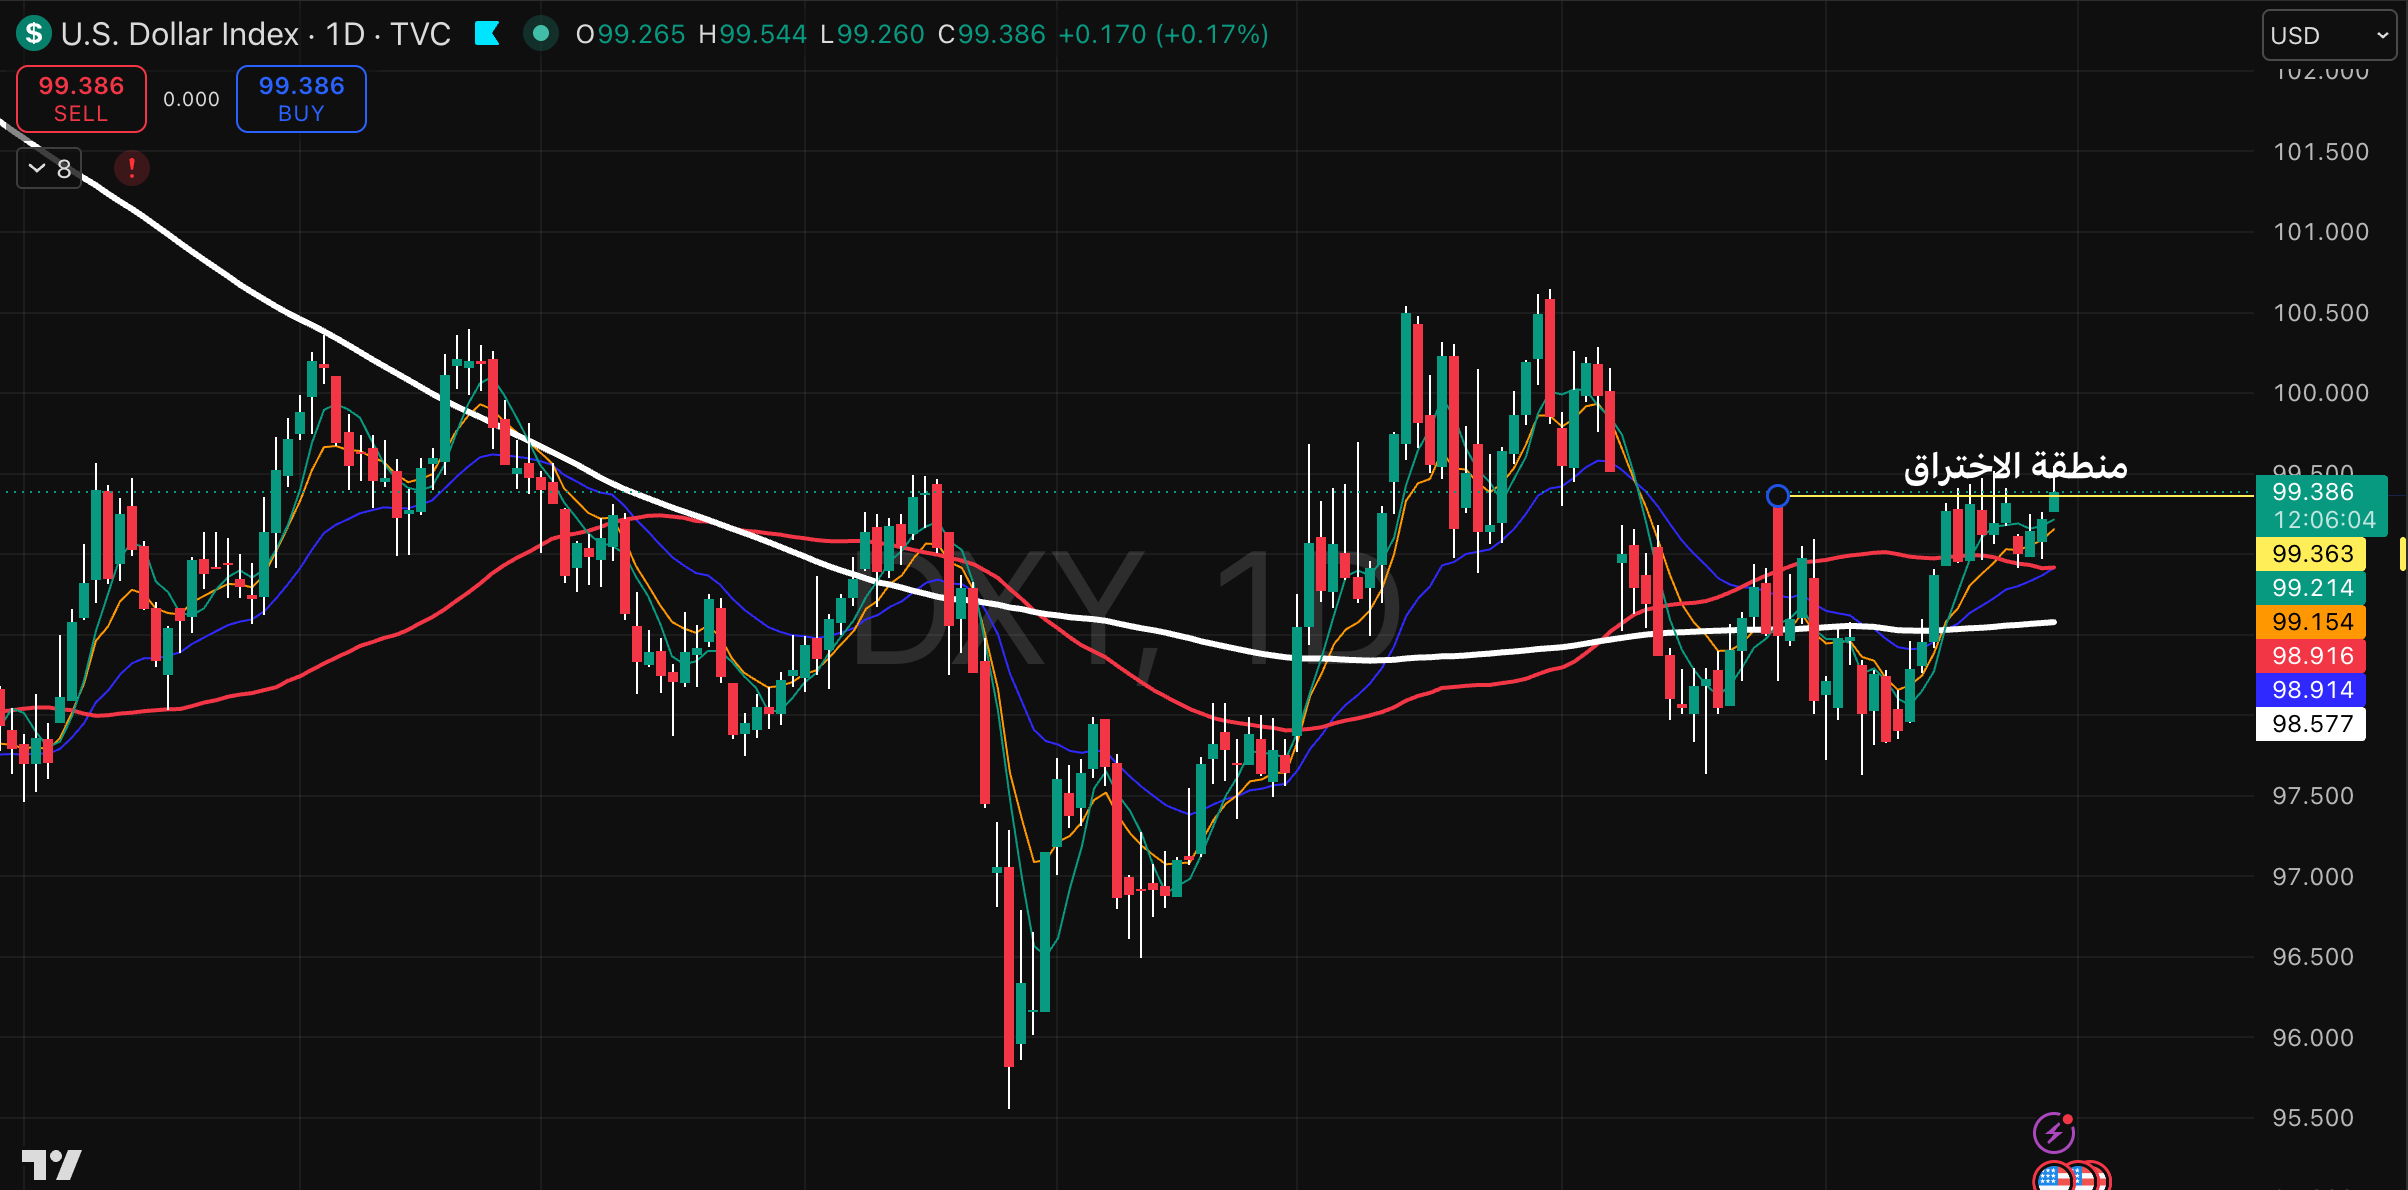Click the white 98.577 indicator label
The width and height of the screenshot is (2408, 1190).
point(2311,724)
